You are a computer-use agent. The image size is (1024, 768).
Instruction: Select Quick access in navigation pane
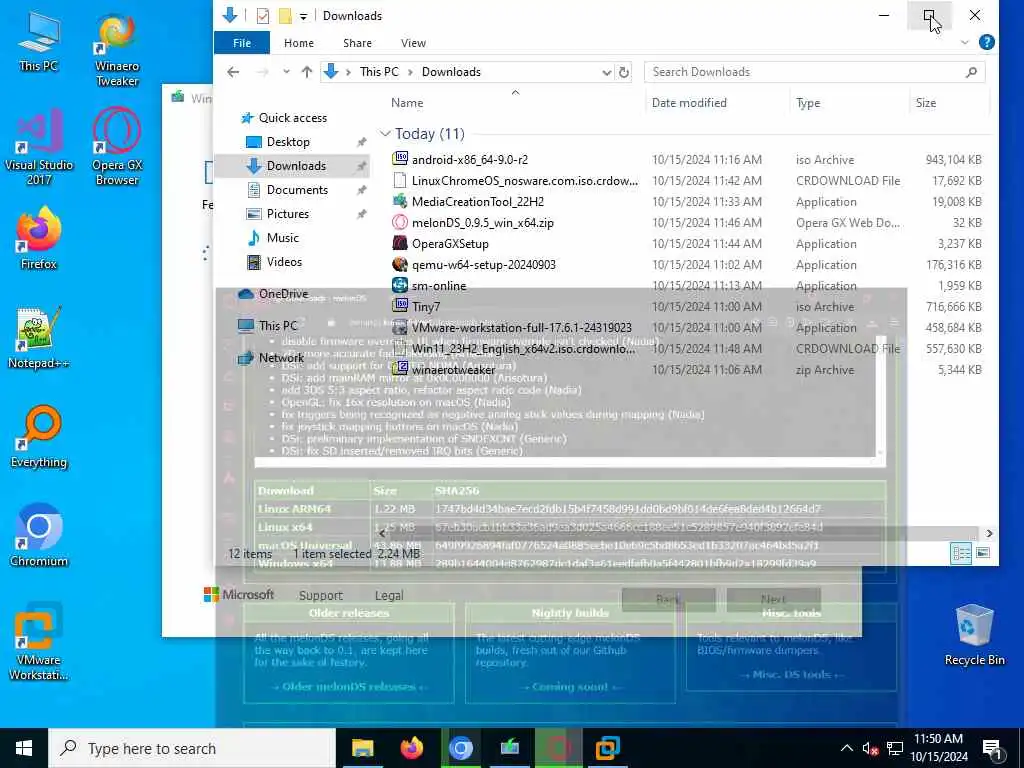pyautogui.click(x=293, y=118)
